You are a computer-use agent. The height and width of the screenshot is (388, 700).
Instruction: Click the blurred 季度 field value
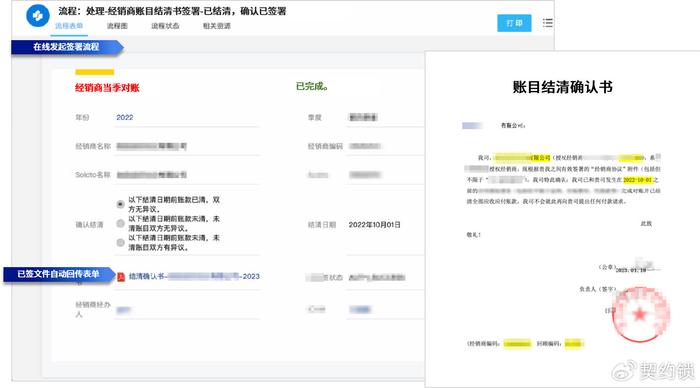point(363,117)
